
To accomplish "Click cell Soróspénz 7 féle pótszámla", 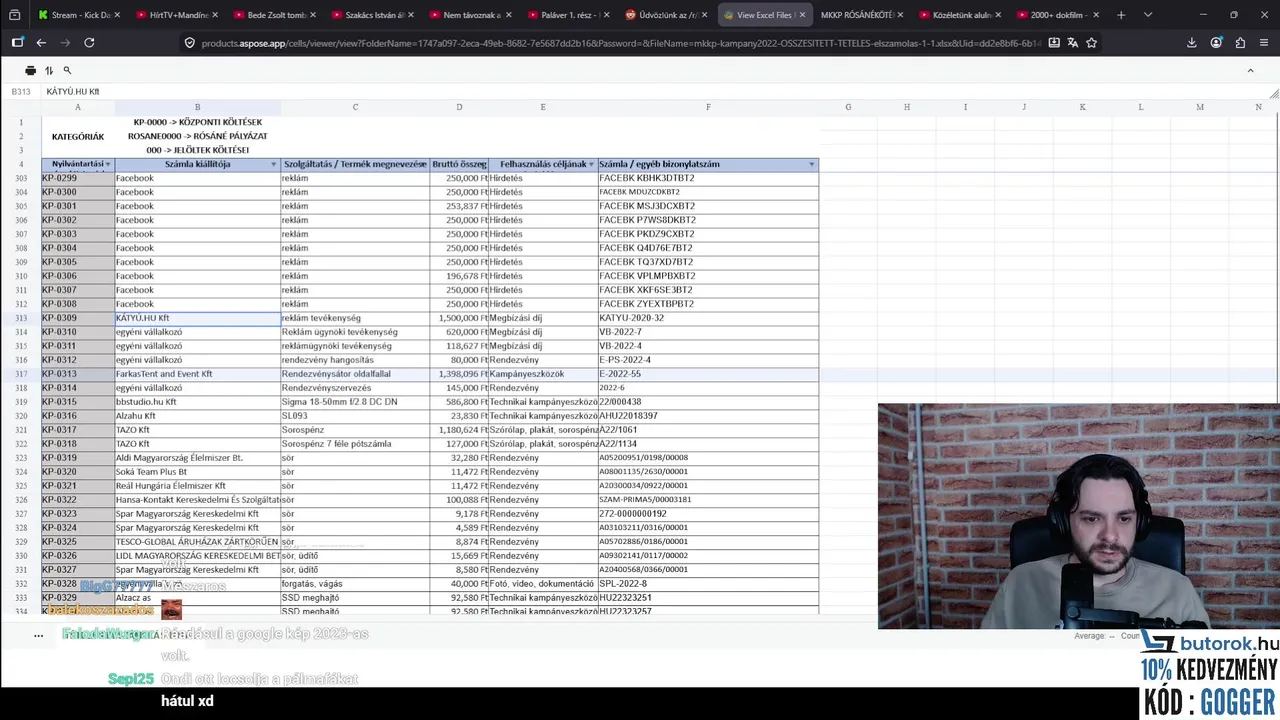I will (355, 444).
